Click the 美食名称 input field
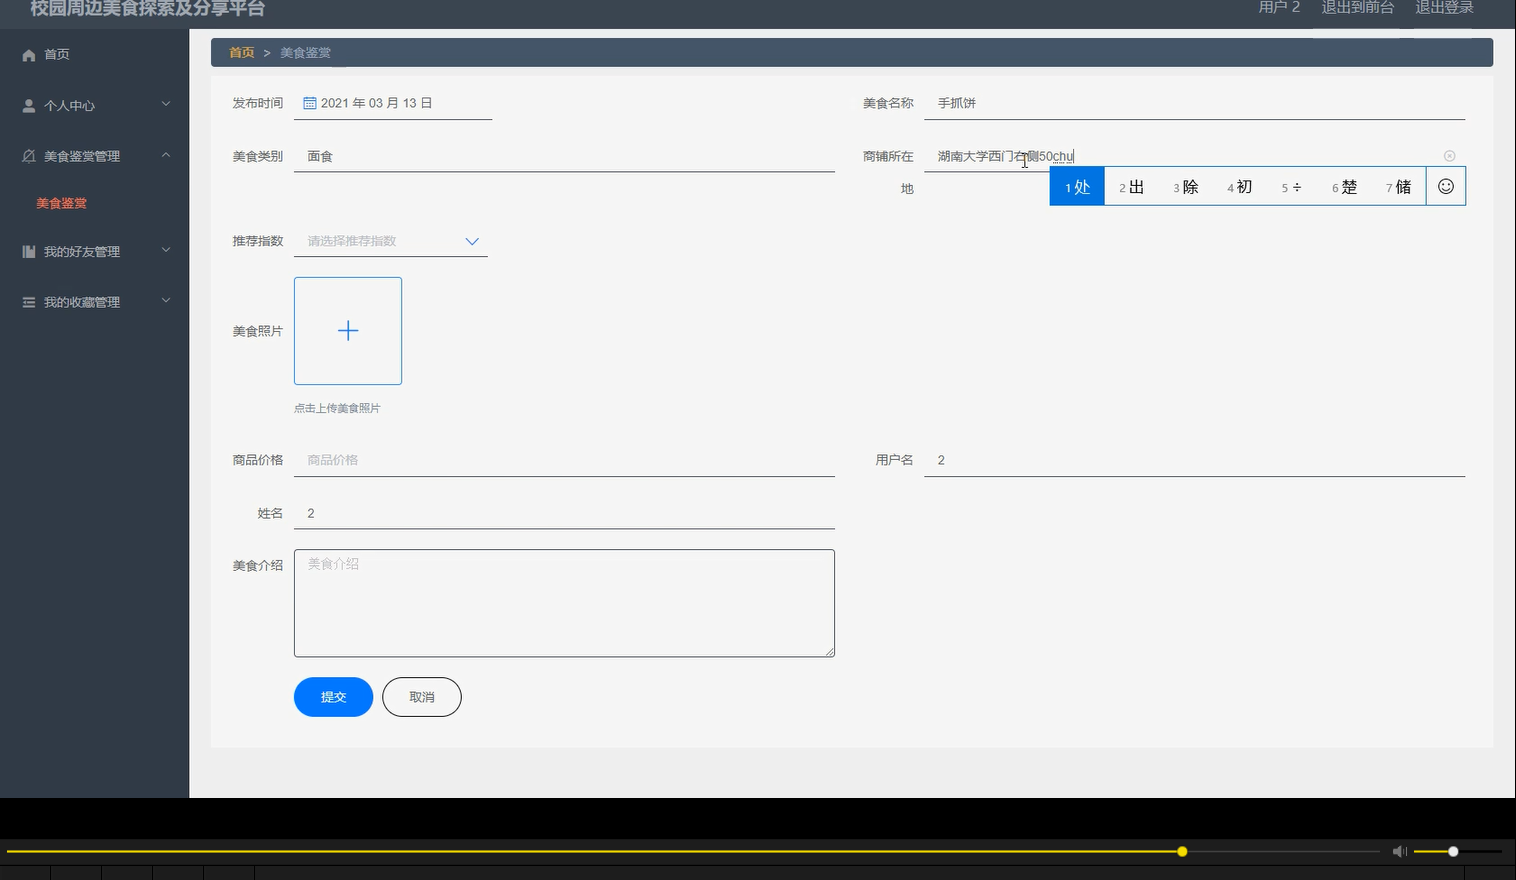This screenshot has height=880, width=1516. coord(1194,103)
